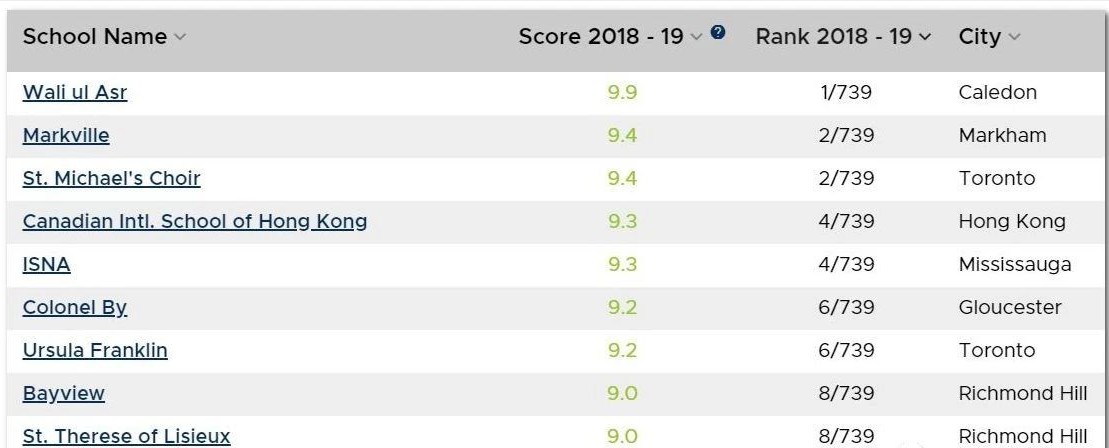Sort by City column chevron

[x=1014, y=37]
